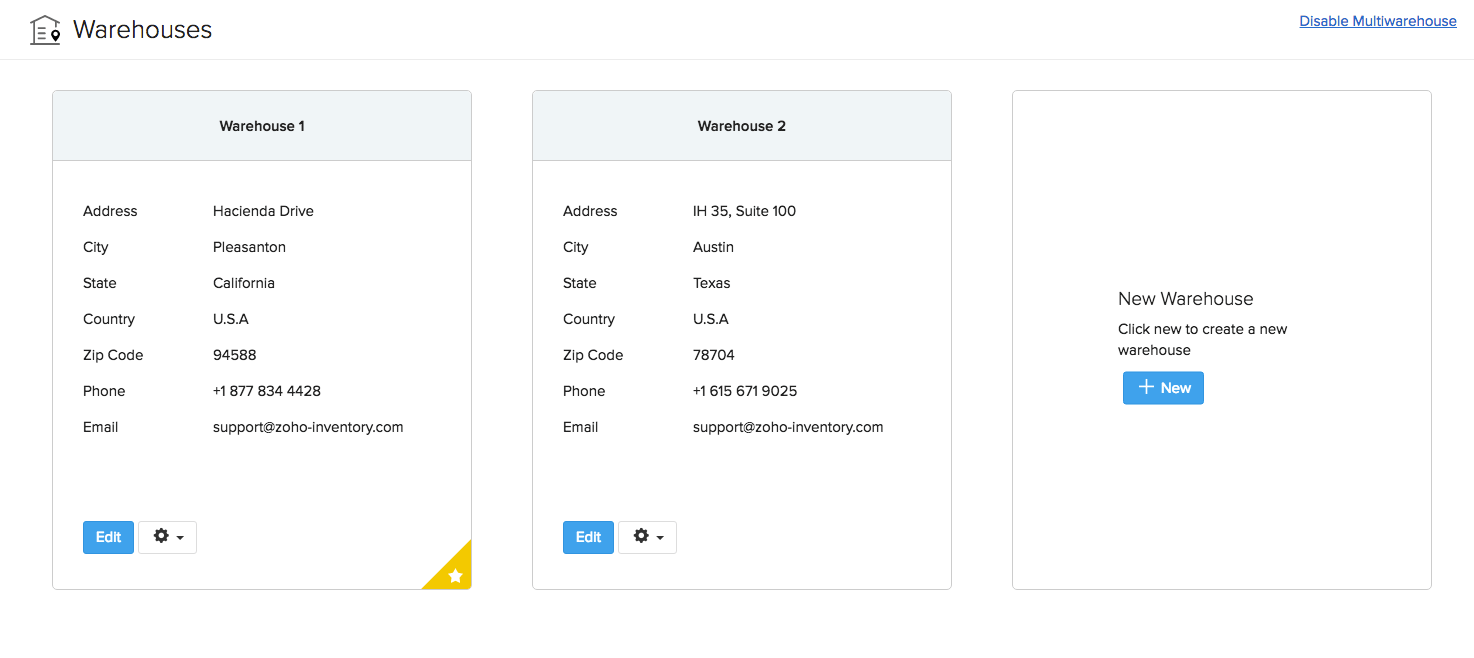1474x658 pixels.
Task: Select the zip code 94588
Action: [x=235, y=355]
